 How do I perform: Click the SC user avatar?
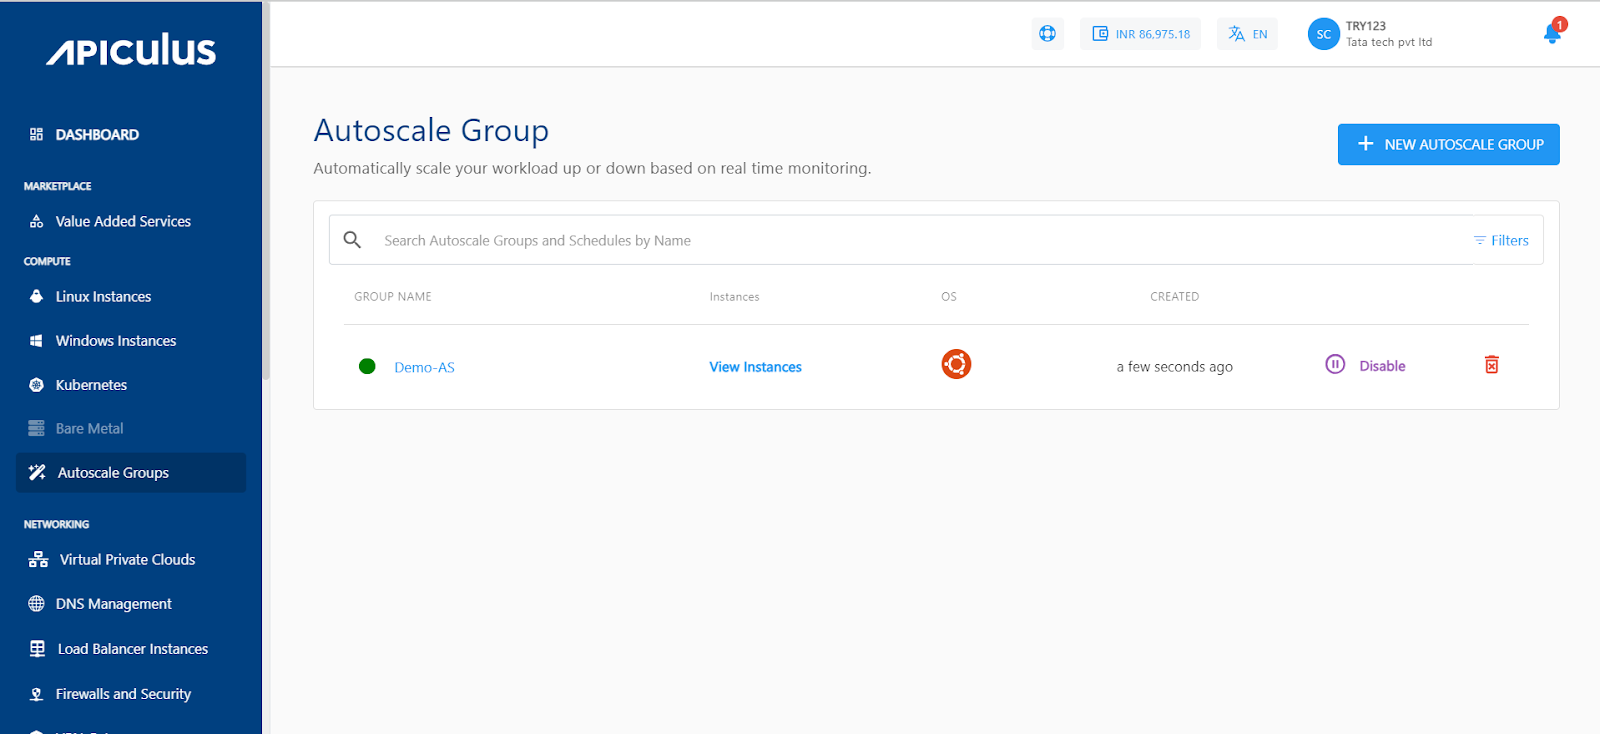point(1323,34)
